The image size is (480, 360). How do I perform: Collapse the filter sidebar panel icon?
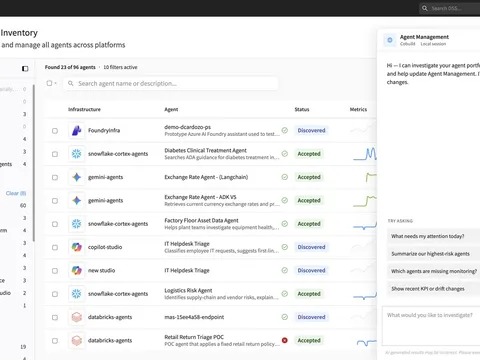[25, 69]
